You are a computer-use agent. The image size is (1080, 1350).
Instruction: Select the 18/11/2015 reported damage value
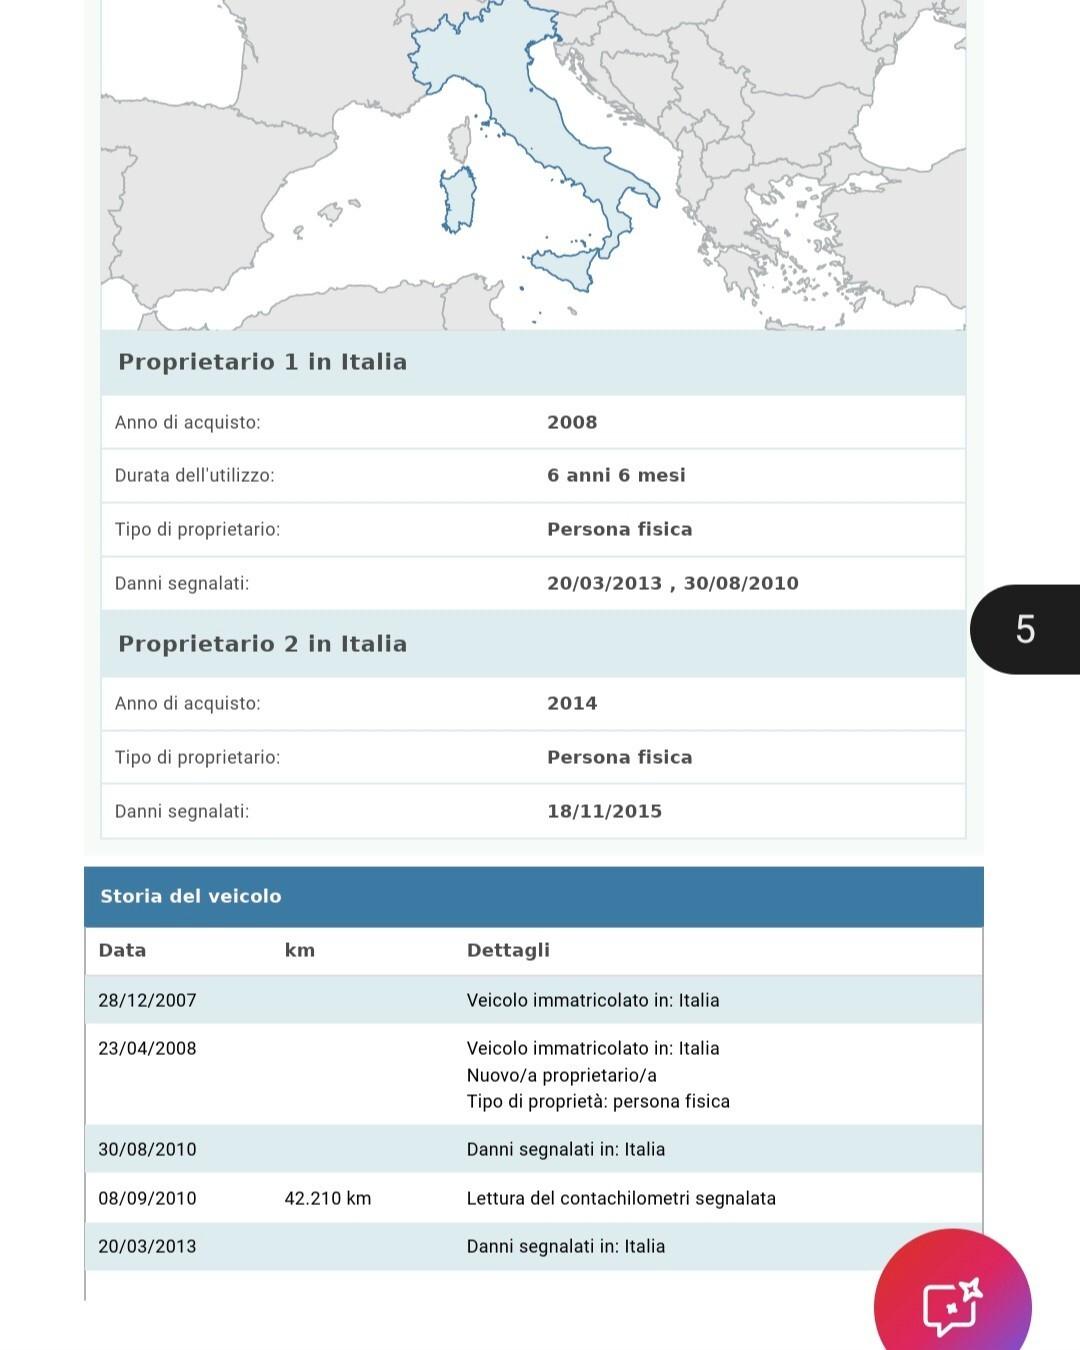pyautogui.click(x=604, y=811)
